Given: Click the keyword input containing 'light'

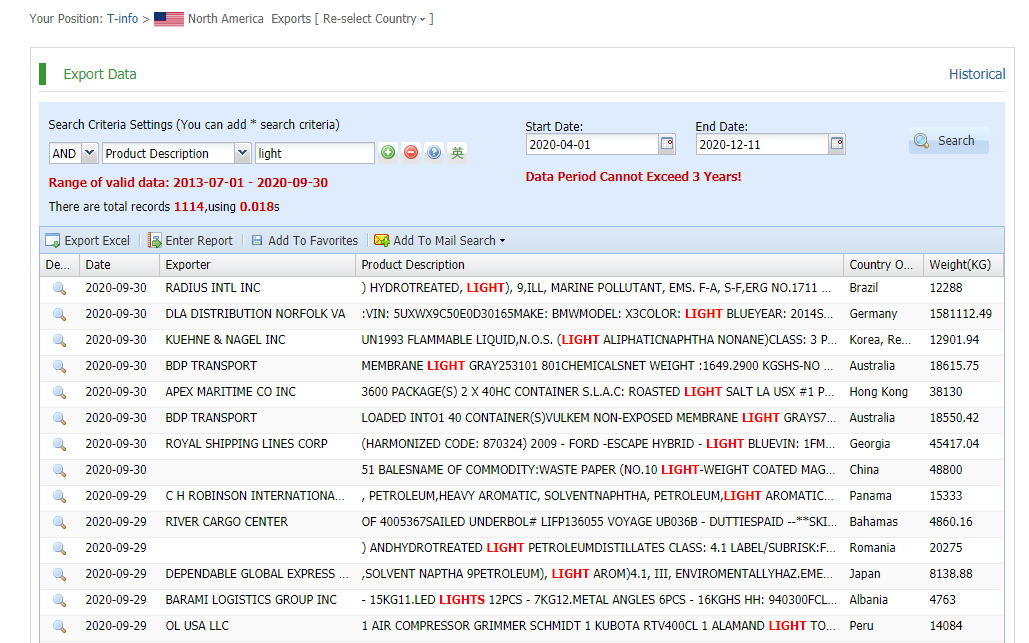Looking at the screenshot, I should [314, 153].
